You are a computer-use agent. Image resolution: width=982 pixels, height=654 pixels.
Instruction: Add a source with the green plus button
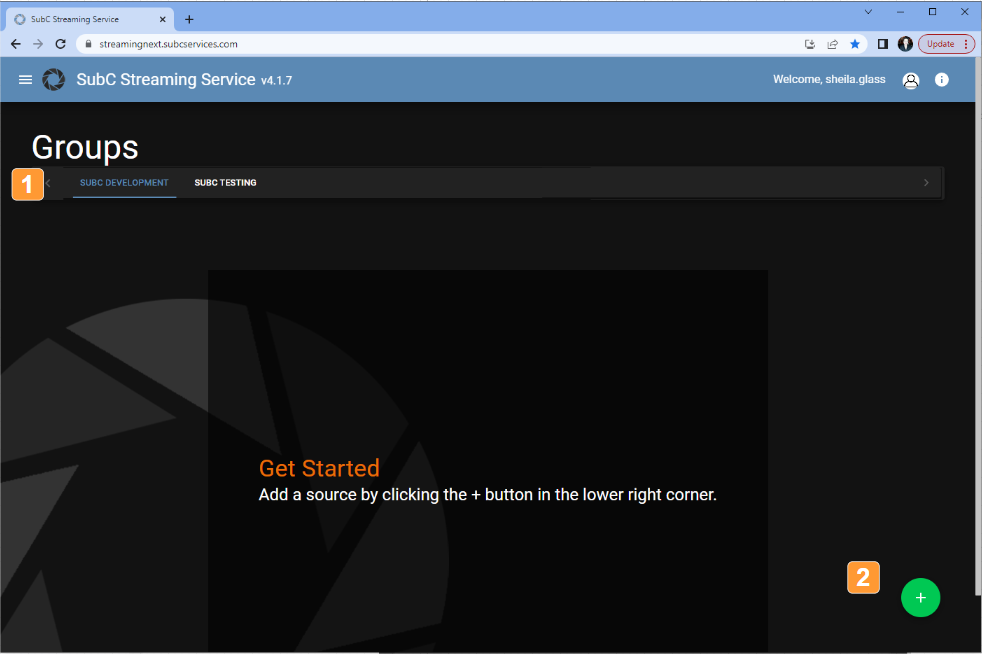[x=920, y=598]
